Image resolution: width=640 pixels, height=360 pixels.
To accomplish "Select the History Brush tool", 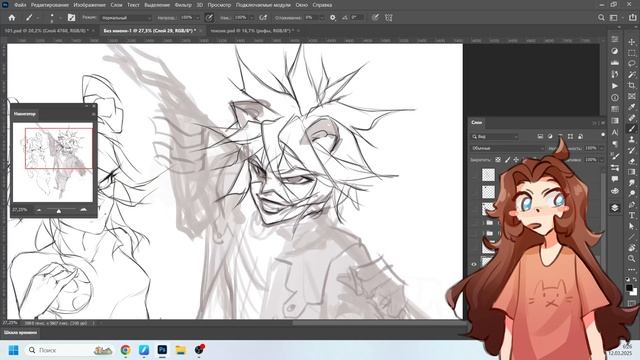I will click(631, 150).
